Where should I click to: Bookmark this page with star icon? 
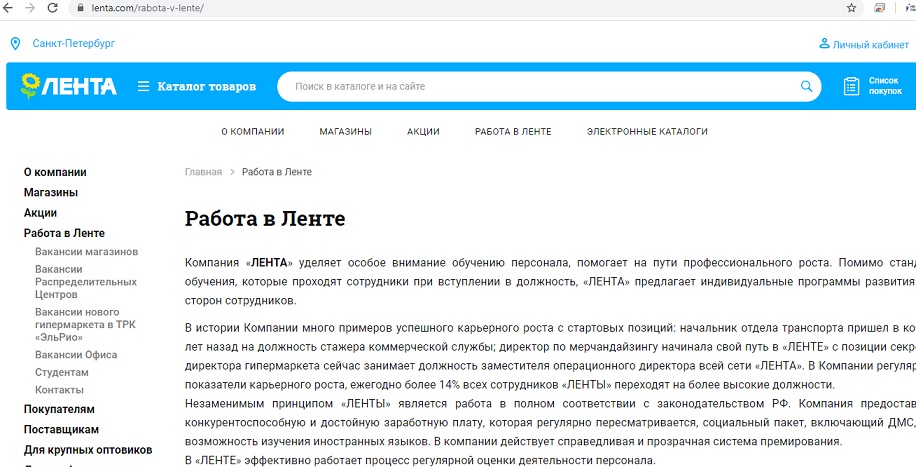coord(851,8)
